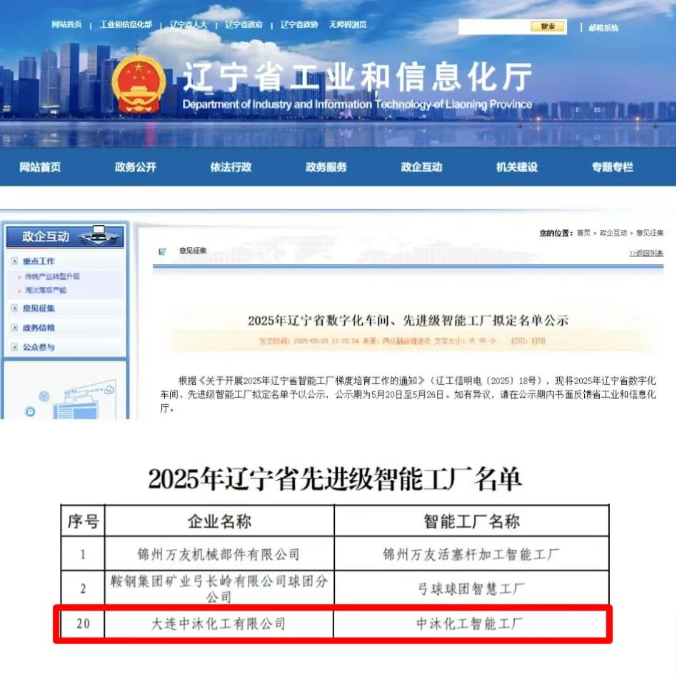Select 依法行政 in the main navigation
This screenshot has height=678, width=676.
pos(231,167)
